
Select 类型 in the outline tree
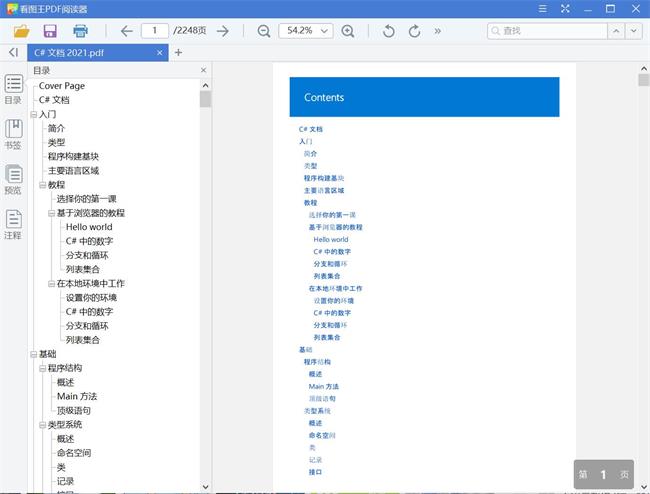(x=56, y=142)
